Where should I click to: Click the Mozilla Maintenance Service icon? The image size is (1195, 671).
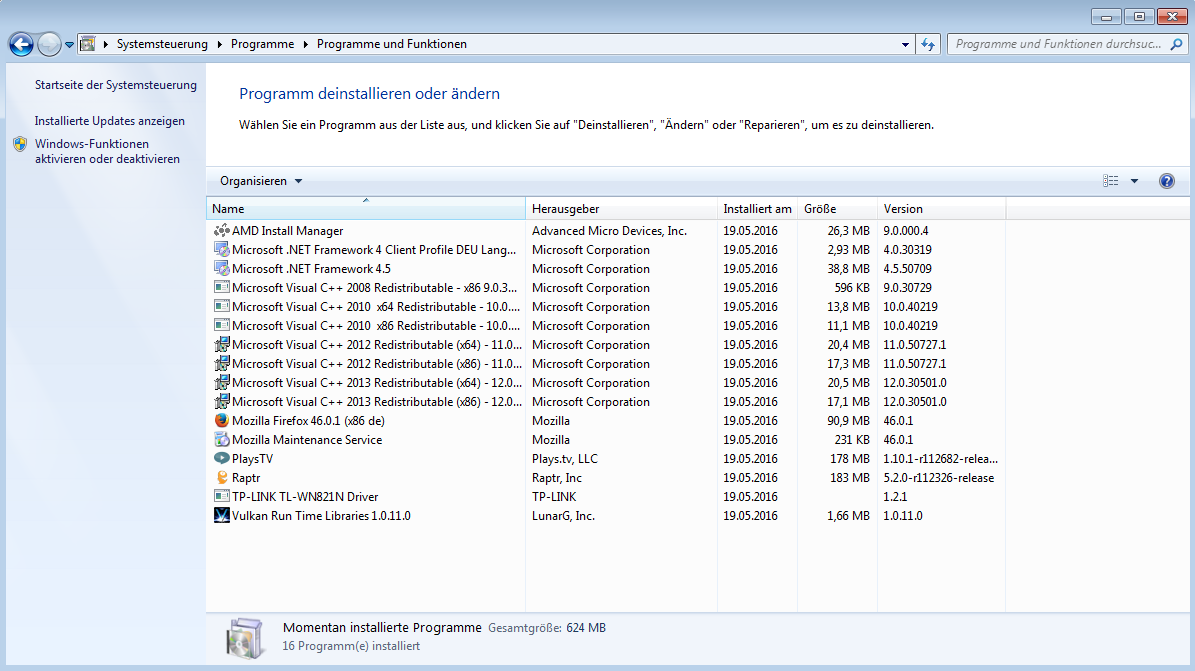(x=222, y=439)
